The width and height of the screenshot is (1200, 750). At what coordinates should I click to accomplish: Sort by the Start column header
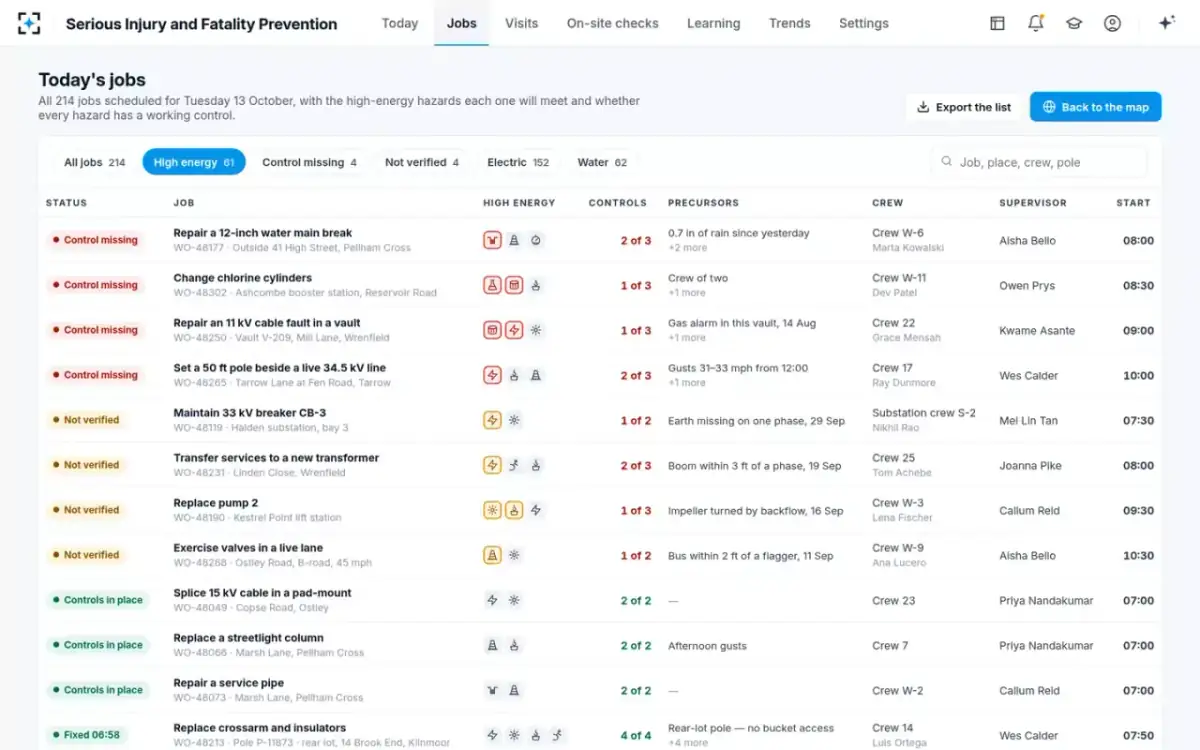click(1133, 203)
